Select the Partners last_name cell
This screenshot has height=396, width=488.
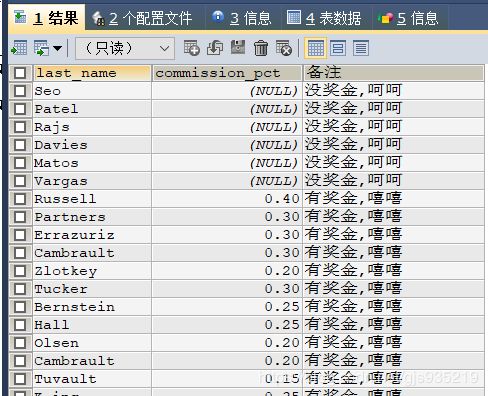coord(92,217)
